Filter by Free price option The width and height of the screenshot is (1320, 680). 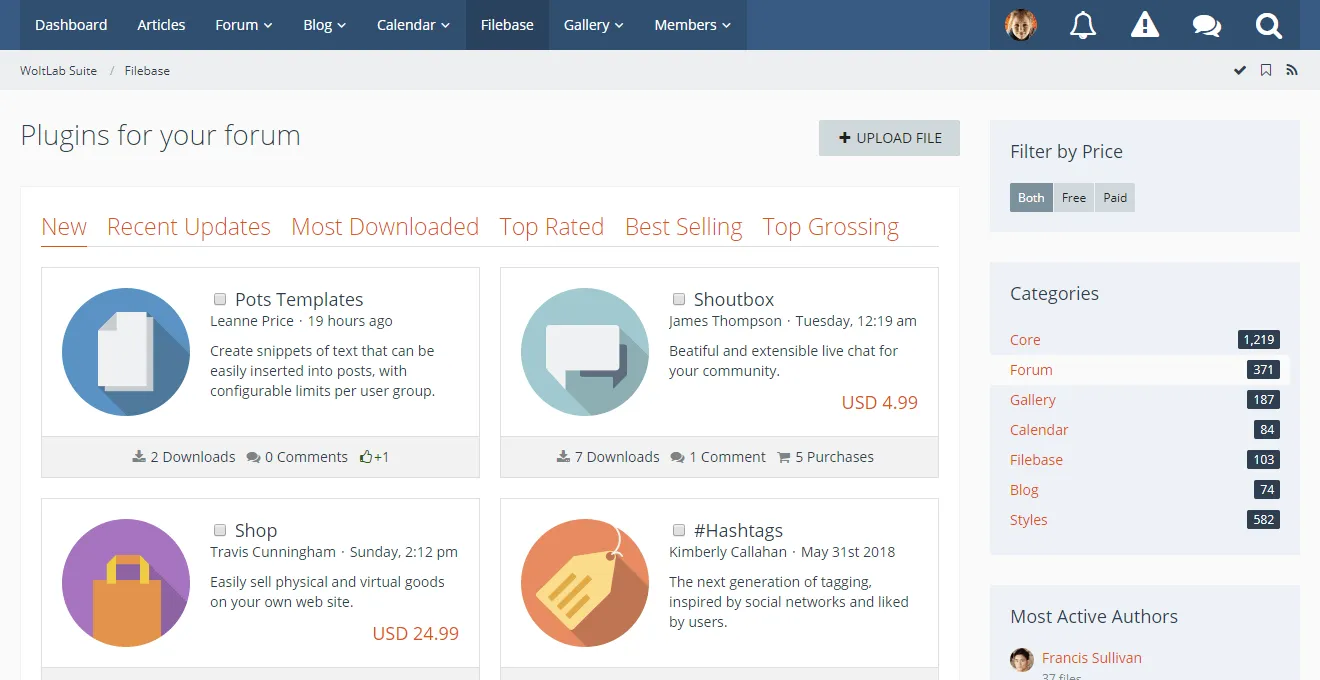1074,198
